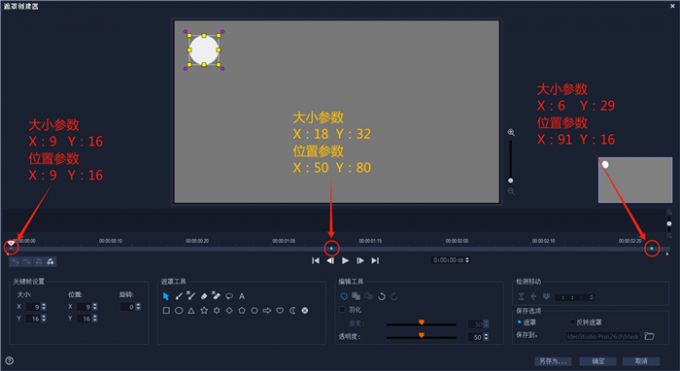
Task: Select the arrow selection mask tool
Action: 166,296
